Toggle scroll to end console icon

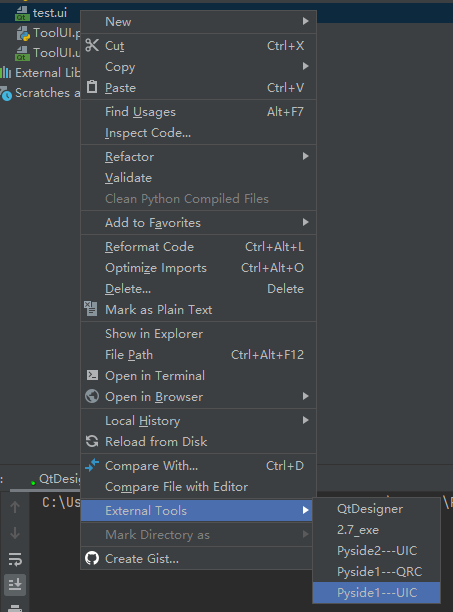pos(15,584)
